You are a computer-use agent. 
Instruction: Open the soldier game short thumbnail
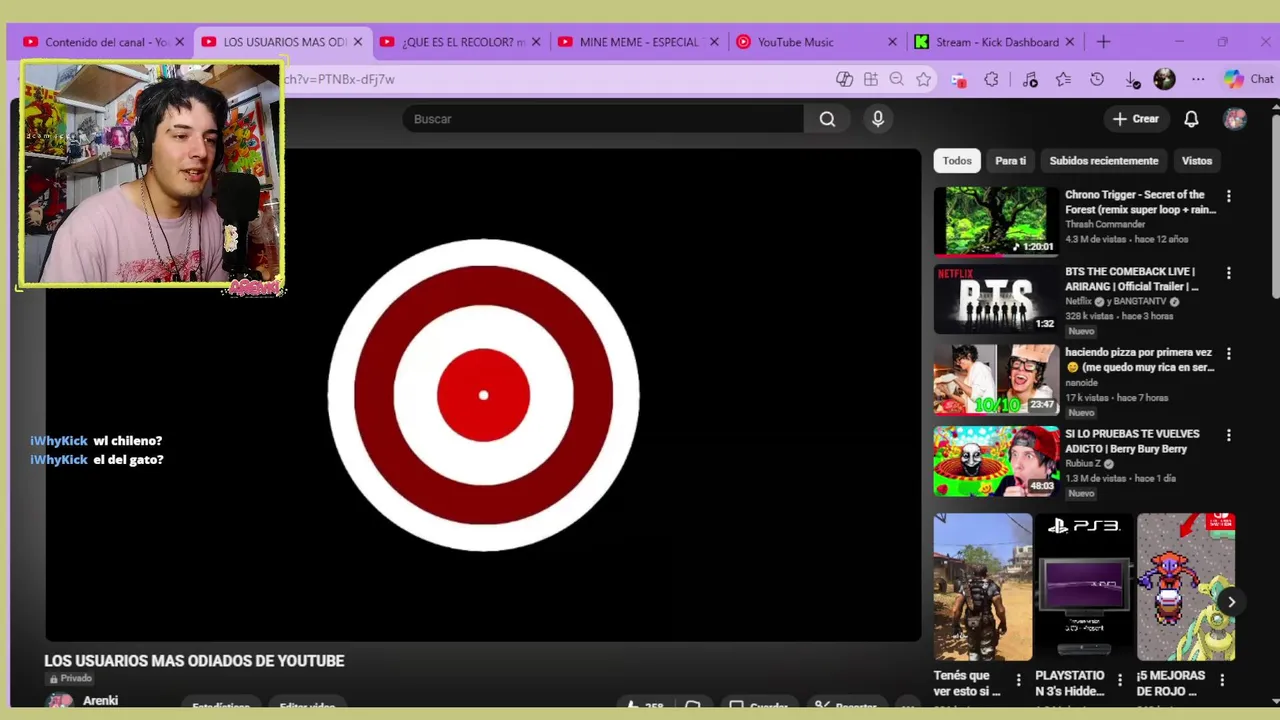983,587
